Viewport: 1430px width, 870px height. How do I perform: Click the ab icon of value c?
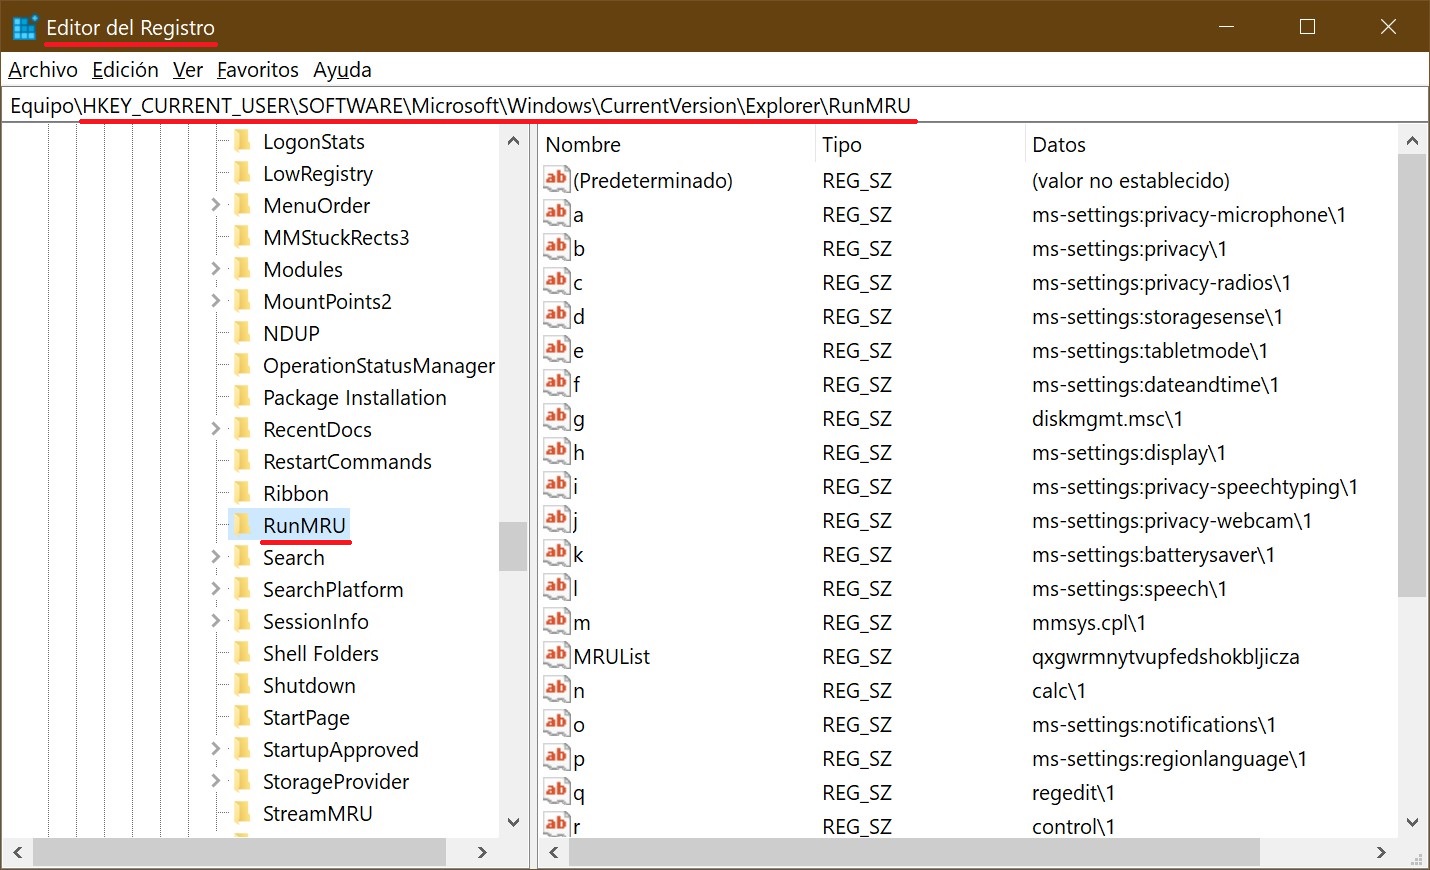[x=557, y=281]
